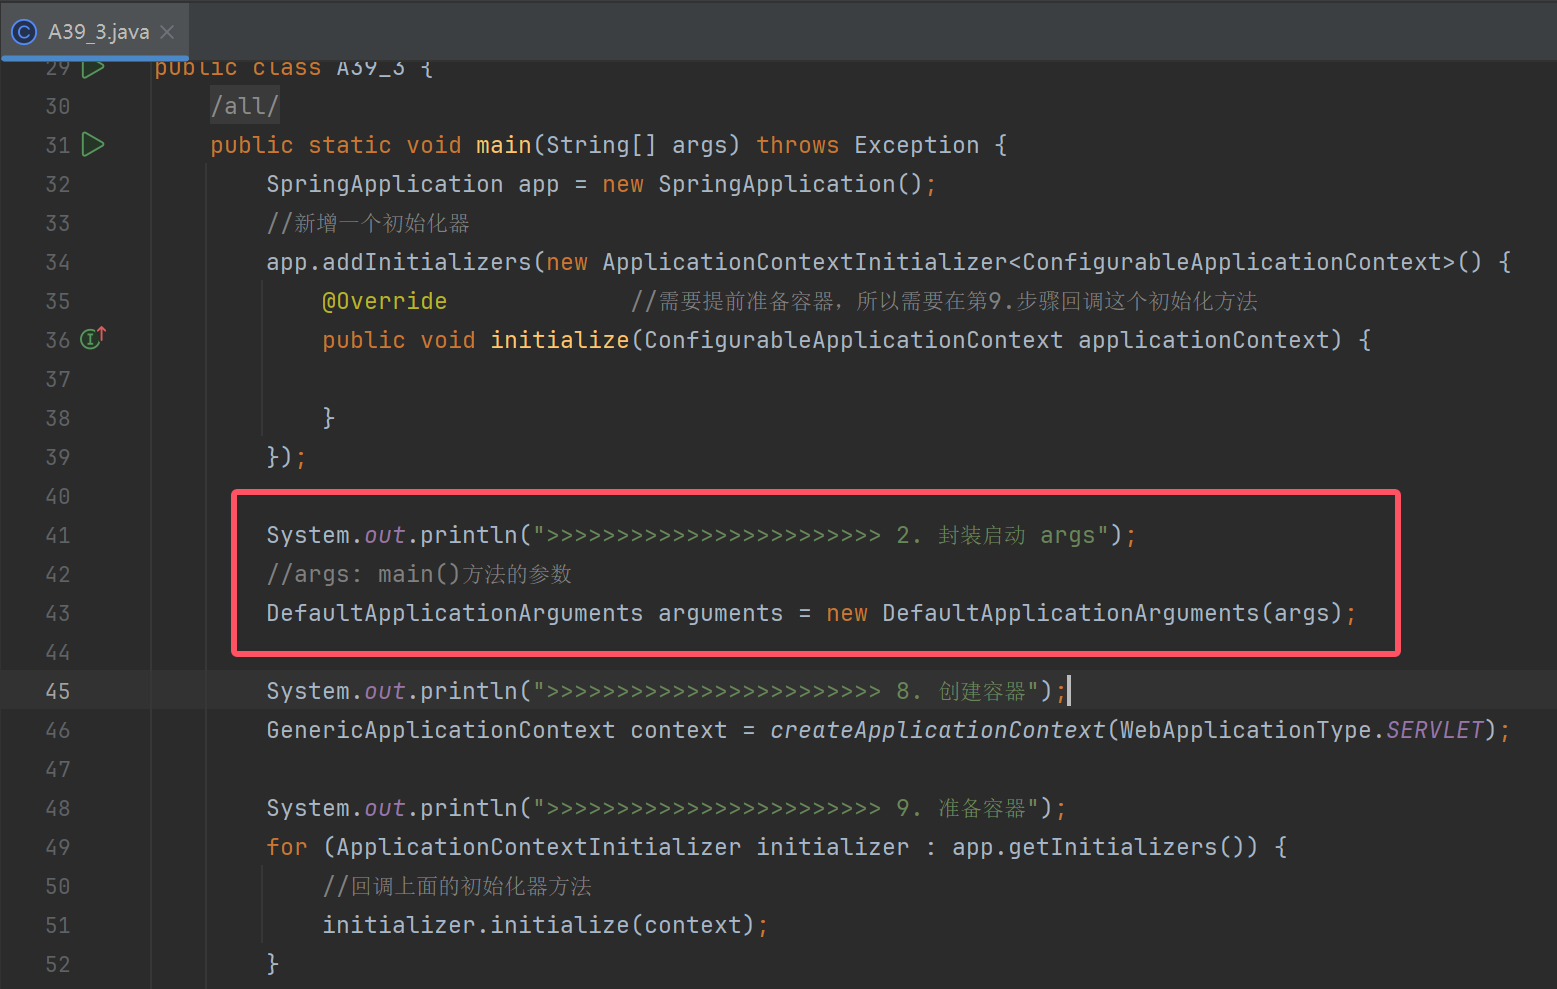Run main method from gutter arrow
This screenshot has height=989, width=1557.
click(x=93, y=145)
